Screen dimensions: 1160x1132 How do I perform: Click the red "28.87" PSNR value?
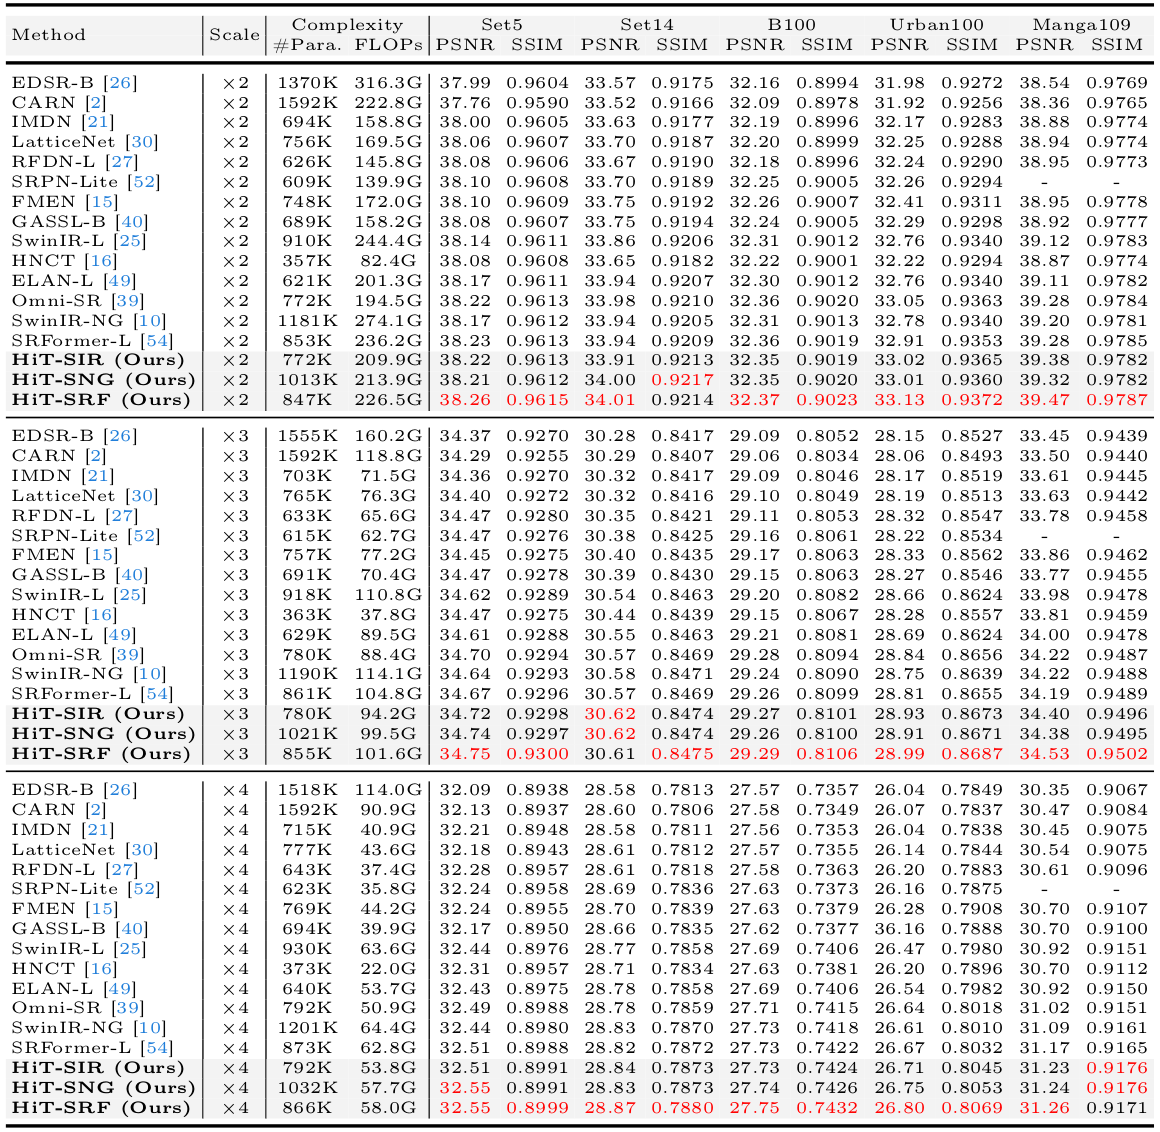[610, 1108]
